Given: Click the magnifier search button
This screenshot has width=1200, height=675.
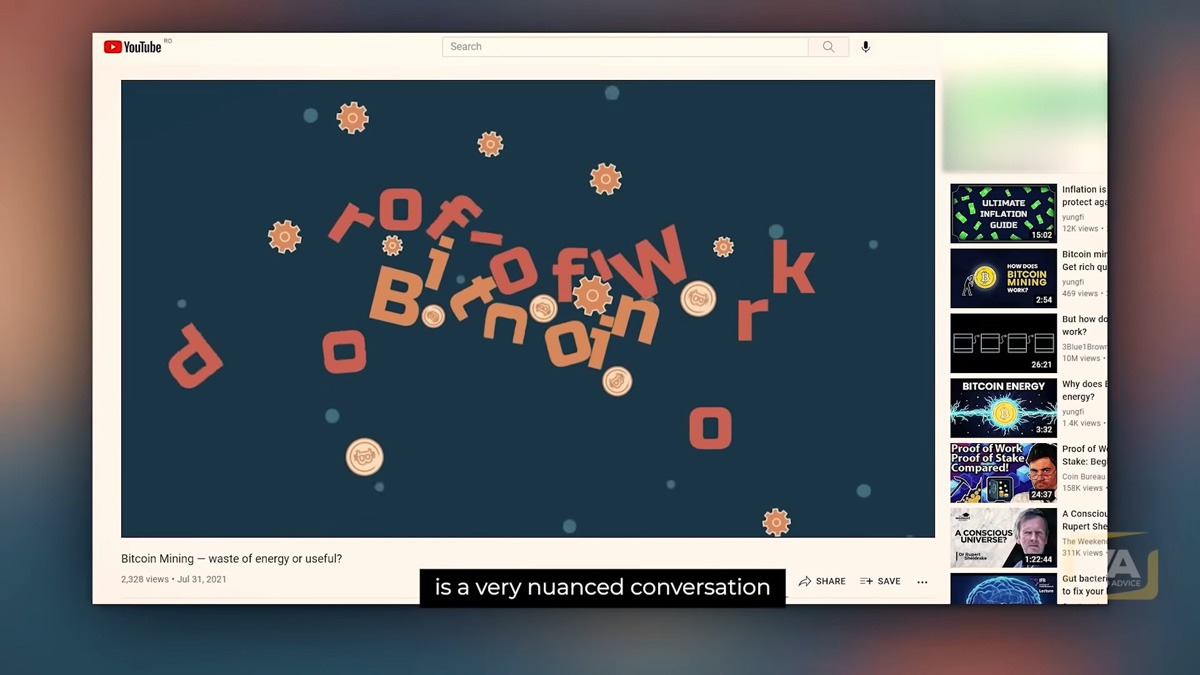Looking at the screenshot, I should tap(828, 47).
